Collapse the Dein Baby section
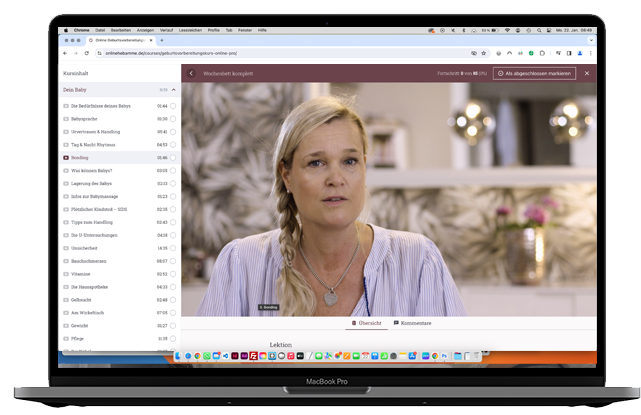Viewport: 641px width, 415px height. 175,90
